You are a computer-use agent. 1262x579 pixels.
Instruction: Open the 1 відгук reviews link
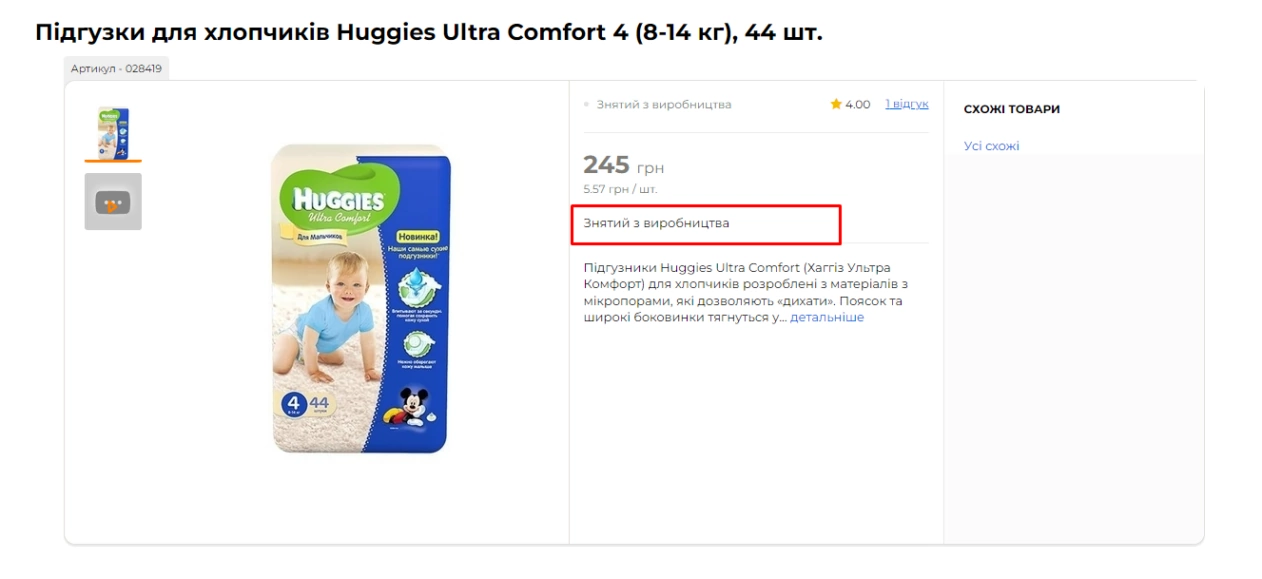[x=907, y=104]
